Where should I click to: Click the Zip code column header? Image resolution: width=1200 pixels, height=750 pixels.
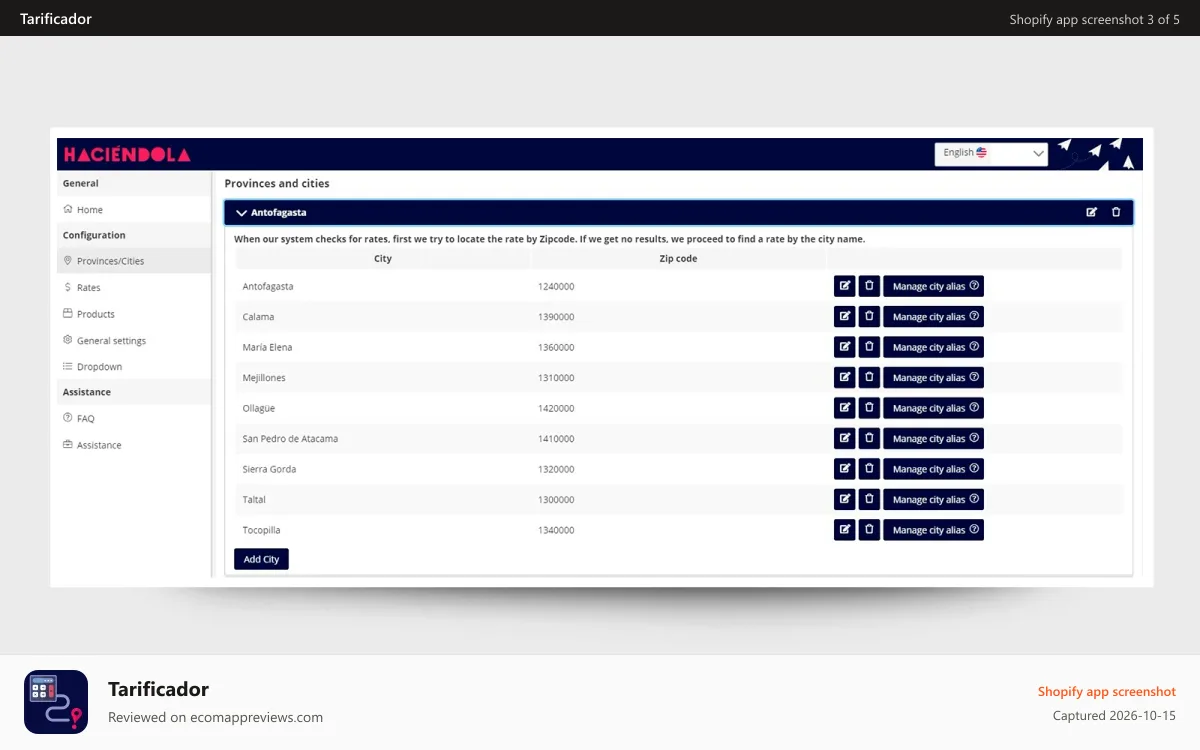pos(679,259)
